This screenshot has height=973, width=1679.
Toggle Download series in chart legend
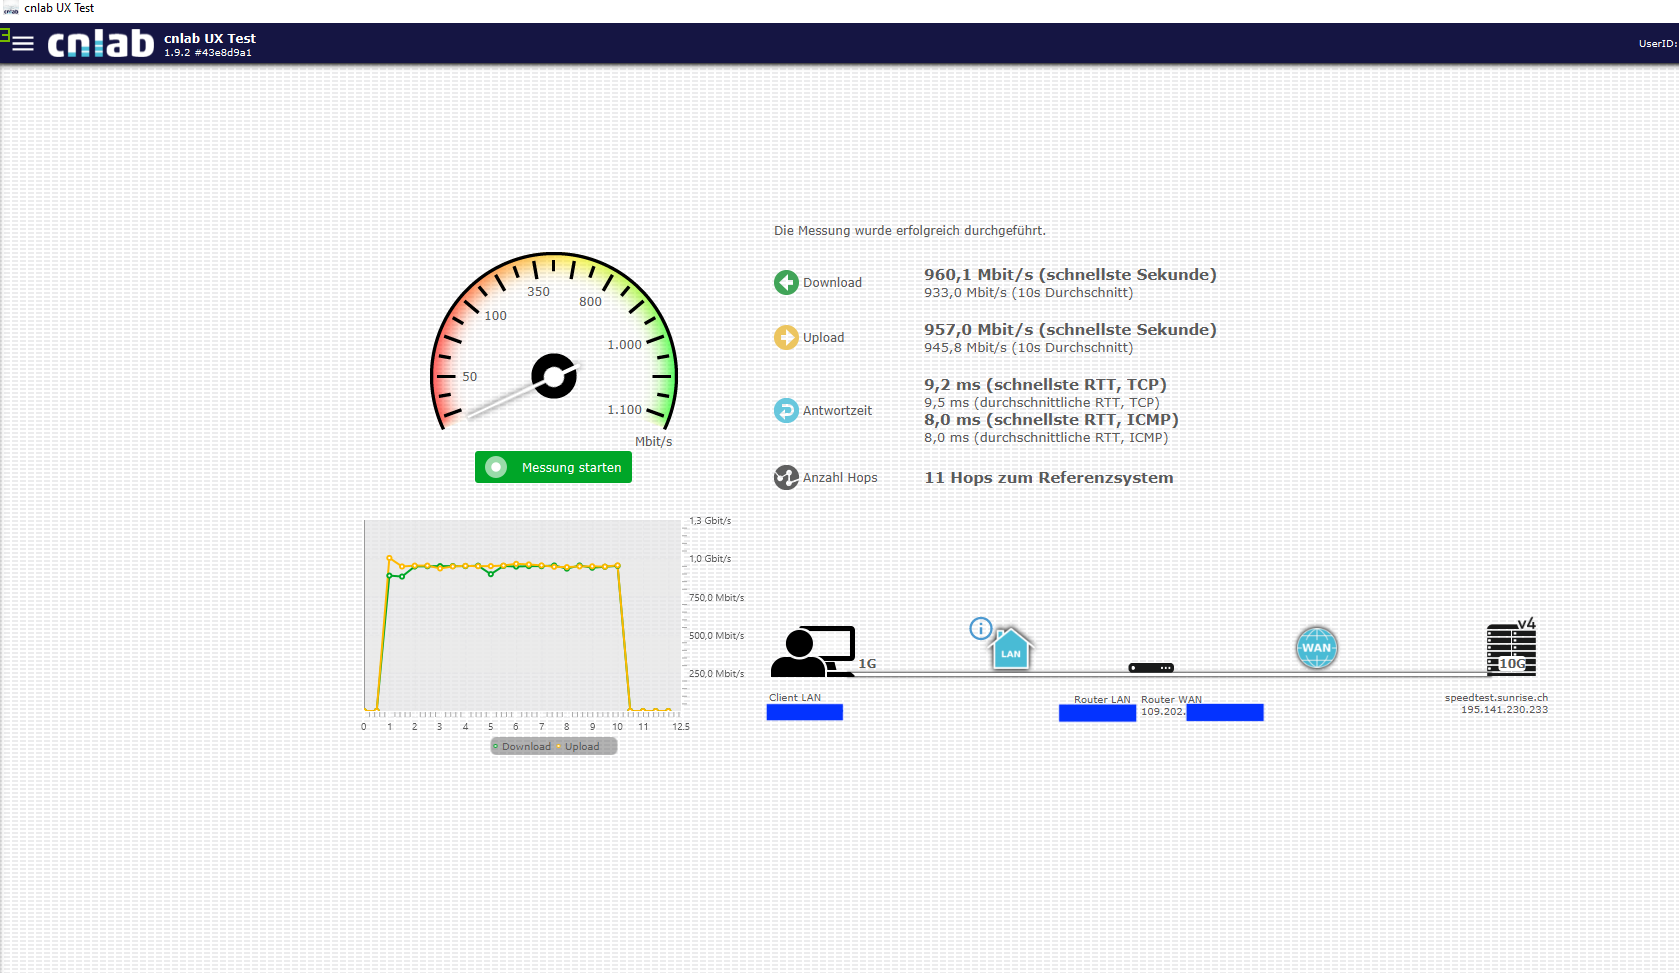522,747
